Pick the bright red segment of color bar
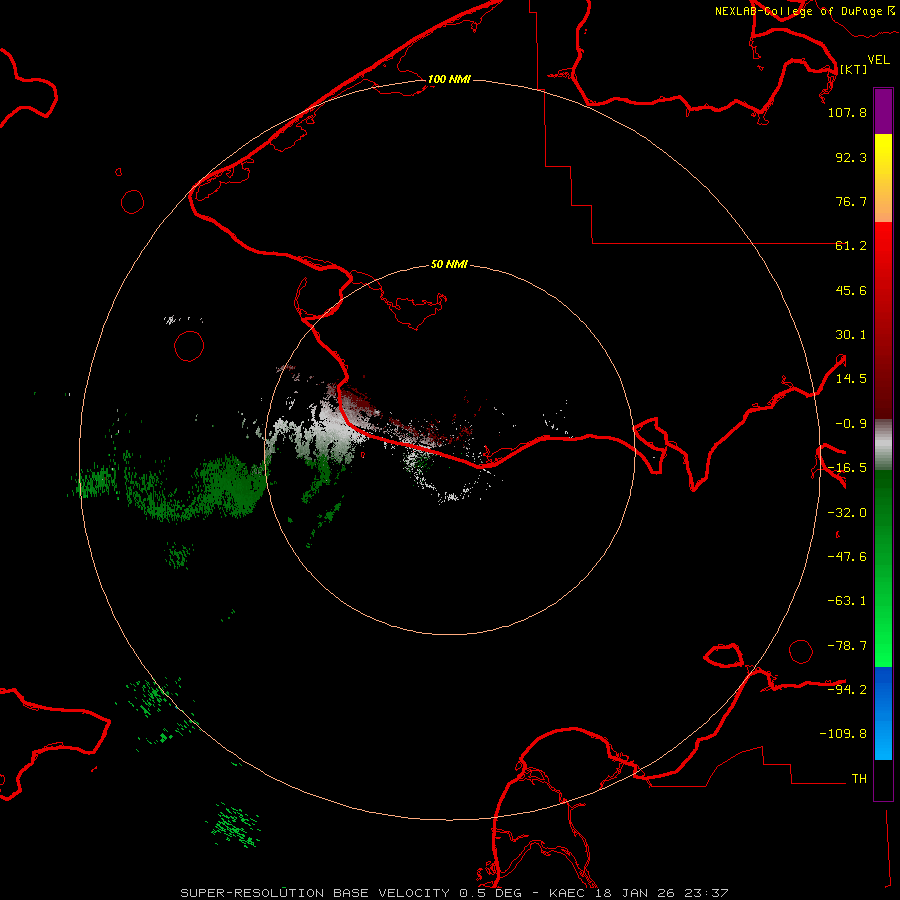900x900 pixels. (883, 321)
